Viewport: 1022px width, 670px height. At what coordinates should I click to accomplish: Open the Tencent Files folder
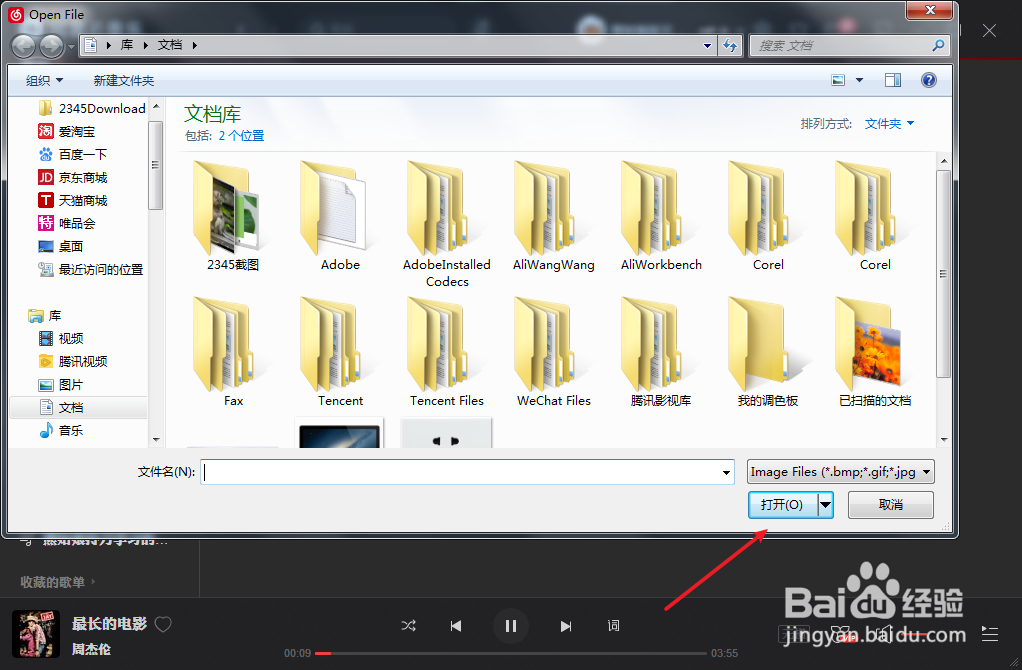[446, 352]
